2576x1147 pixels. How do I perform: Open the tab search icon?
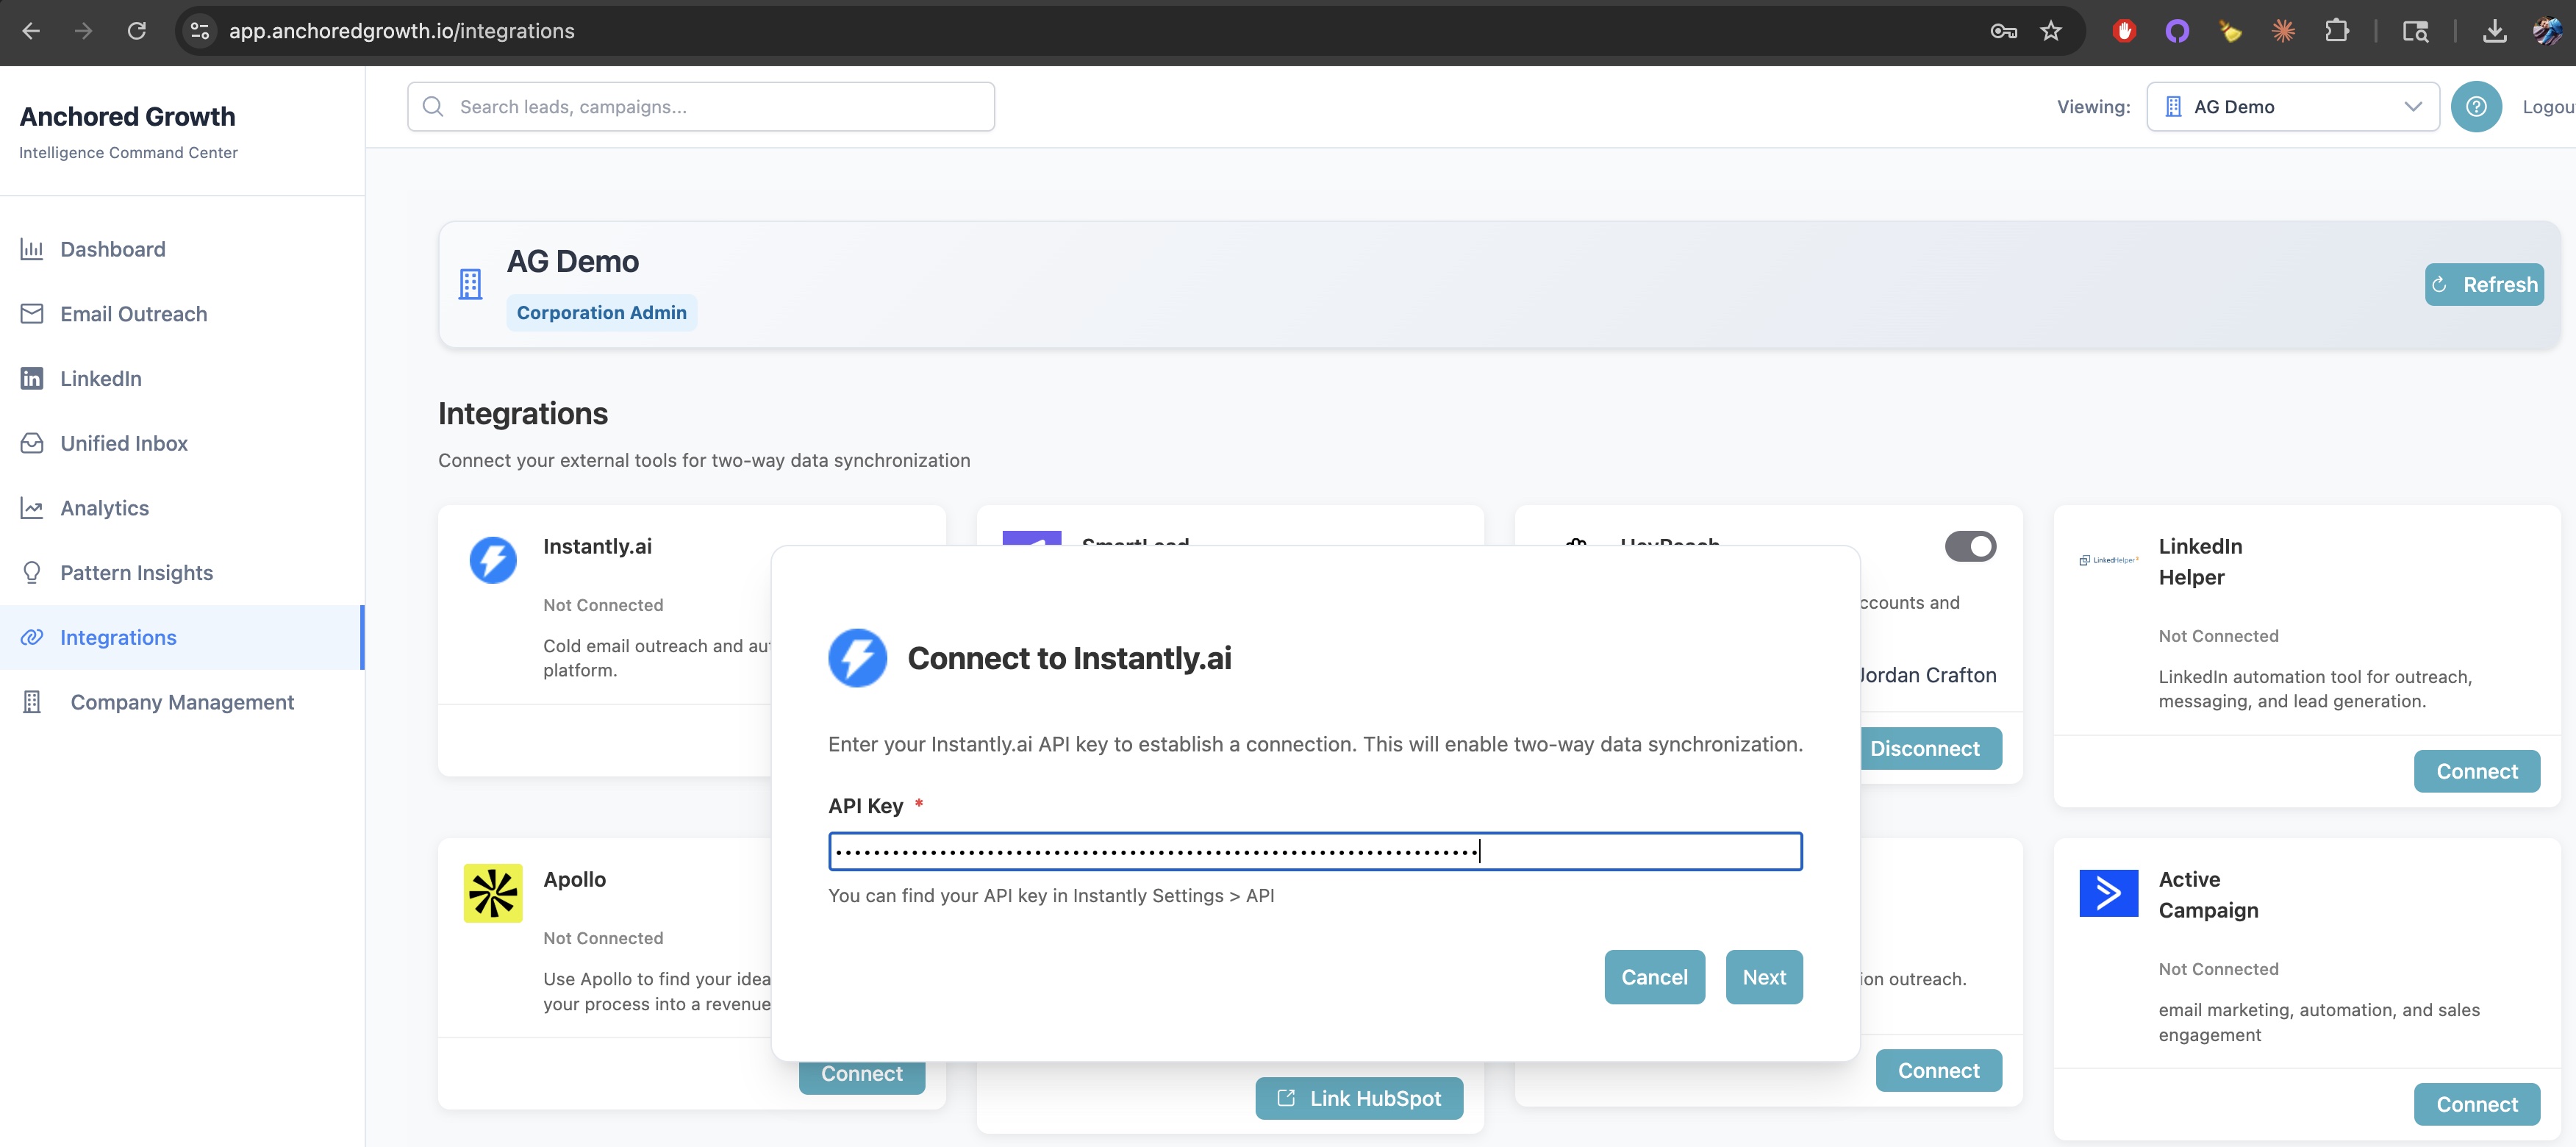[x=2415, y=31]
